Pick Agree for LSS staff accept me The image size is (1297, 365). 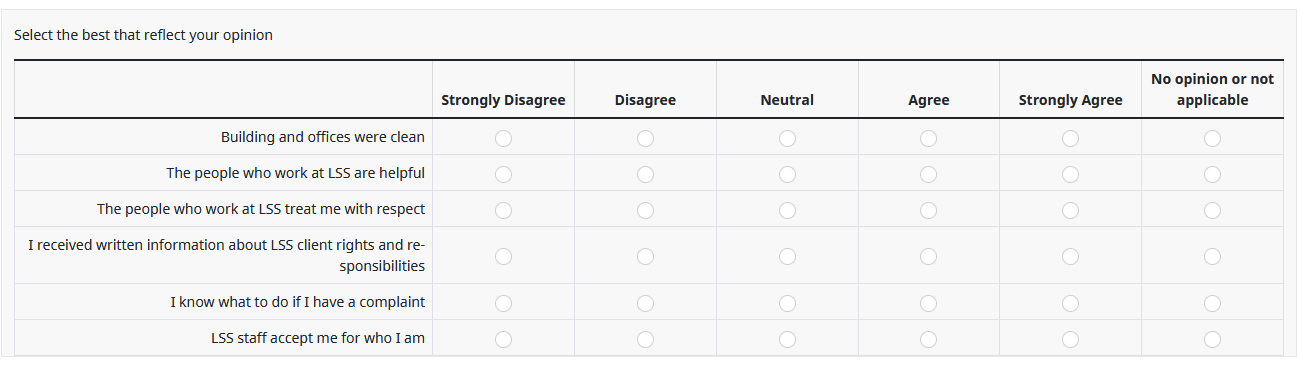tap(929, 339)
